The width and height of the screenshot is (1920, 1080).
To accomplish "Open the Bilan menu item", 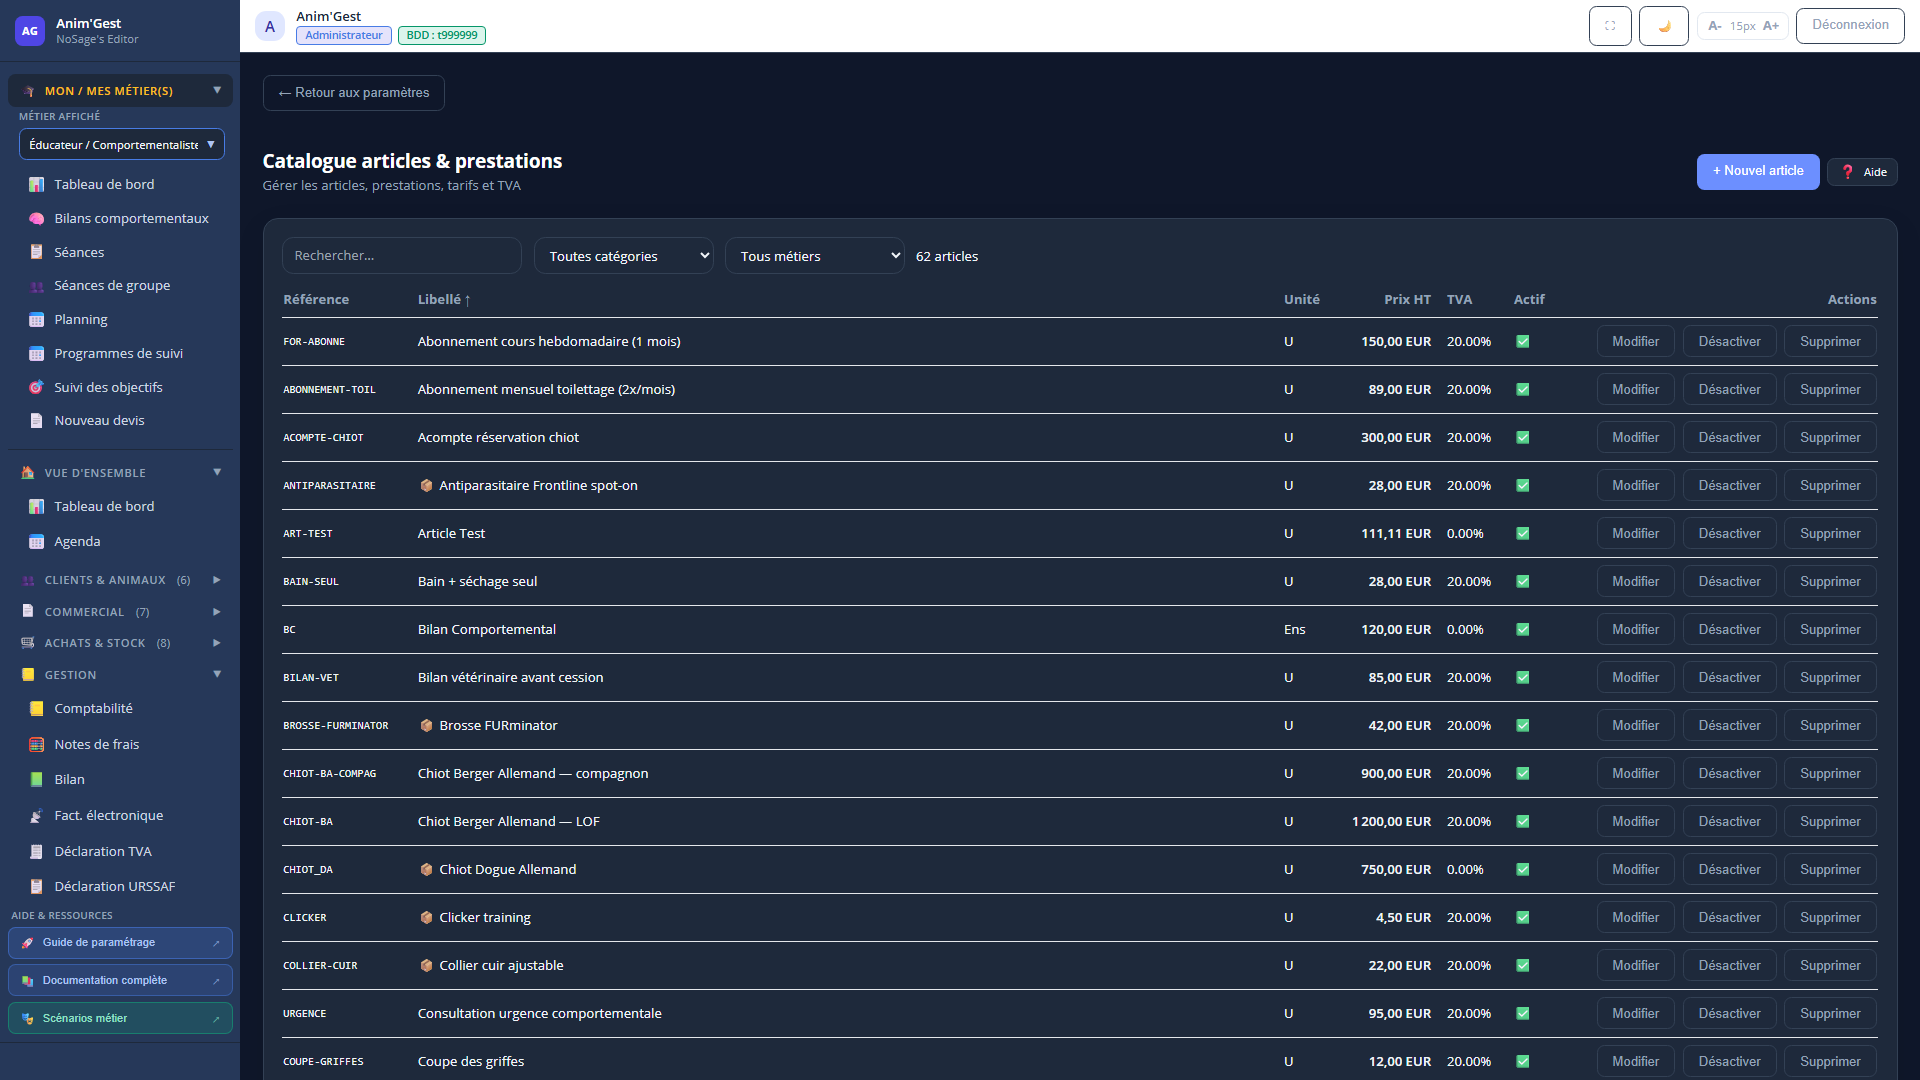I will point(69,779).
